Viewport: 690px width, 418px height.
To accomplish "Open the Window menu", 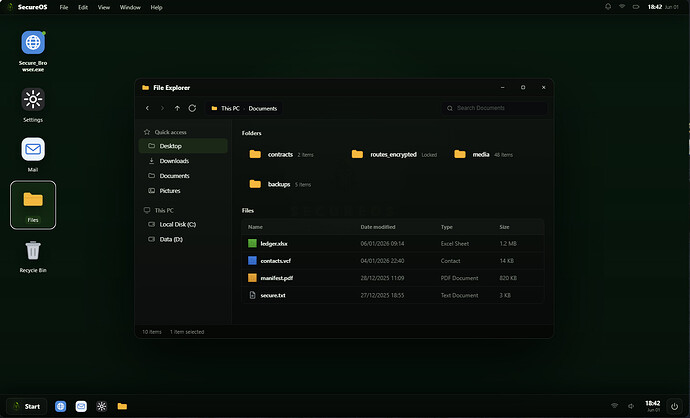I will coord(130,7).
